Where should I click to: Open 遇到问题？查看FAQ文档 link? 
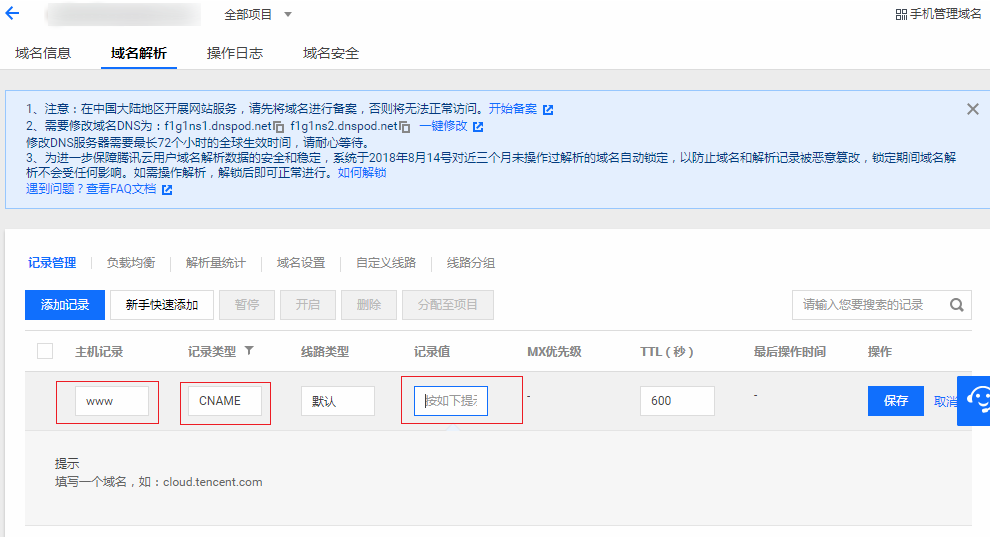pyautogui.click(x=91, y=189)
